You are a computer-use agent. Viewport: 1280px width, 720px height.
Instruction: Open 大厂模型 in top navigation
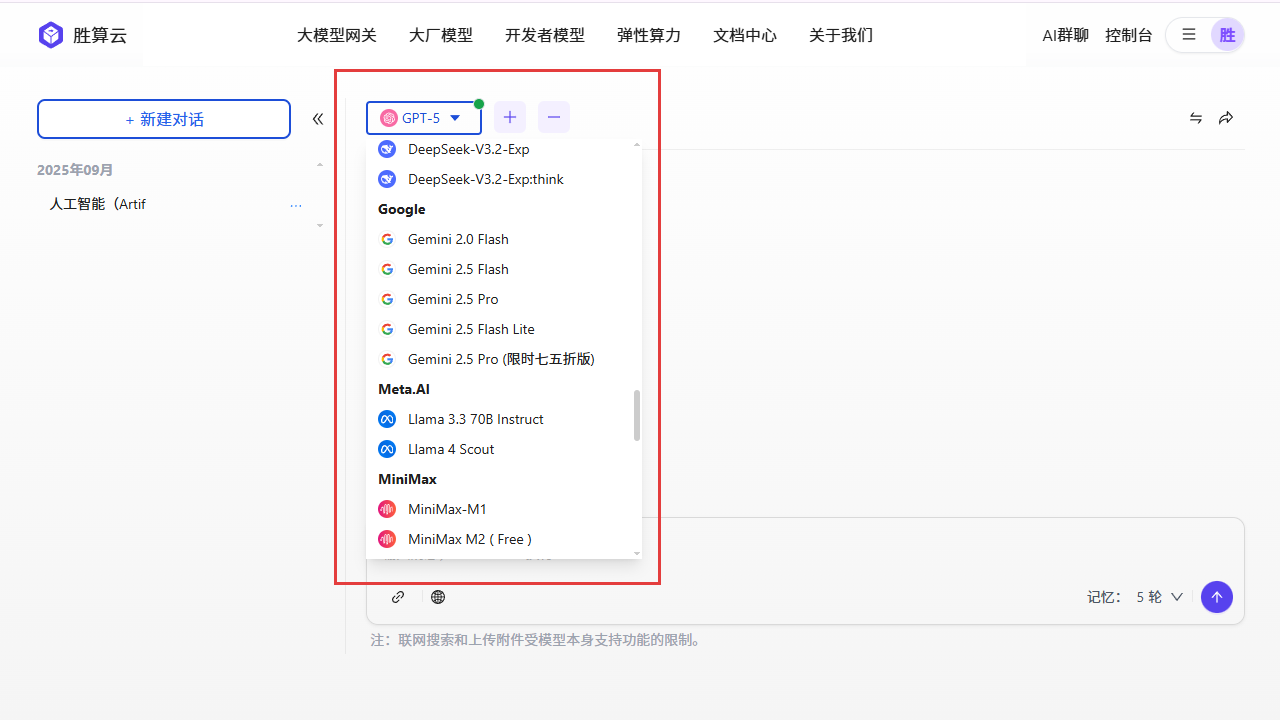coord(441,35)
